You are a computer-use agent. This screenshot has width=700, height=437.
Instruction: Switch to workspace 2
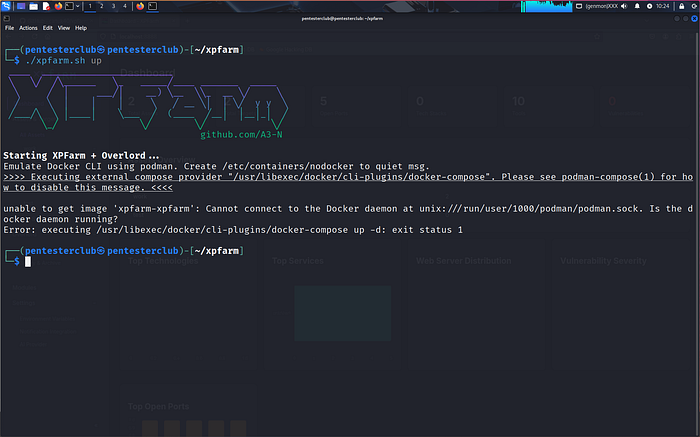pyautogui.click(x=101, y=6)
